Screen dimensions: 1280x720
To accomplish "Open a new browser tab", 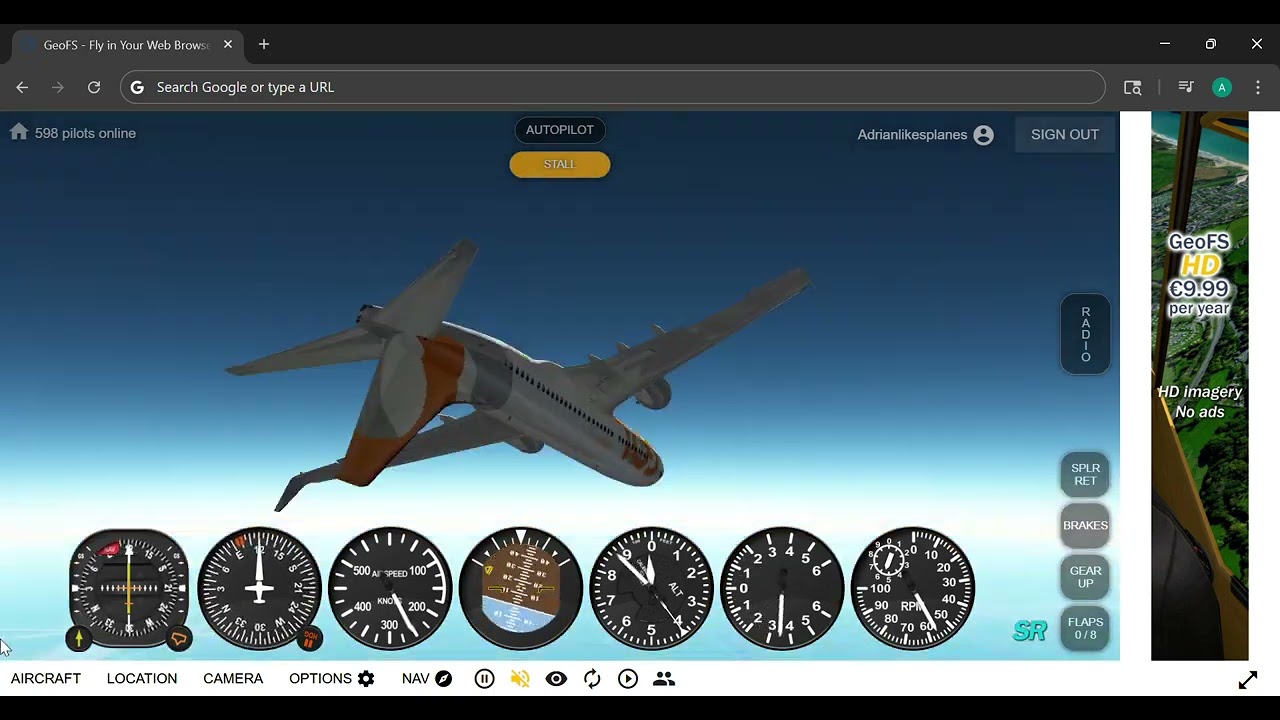I will [264, 45].
